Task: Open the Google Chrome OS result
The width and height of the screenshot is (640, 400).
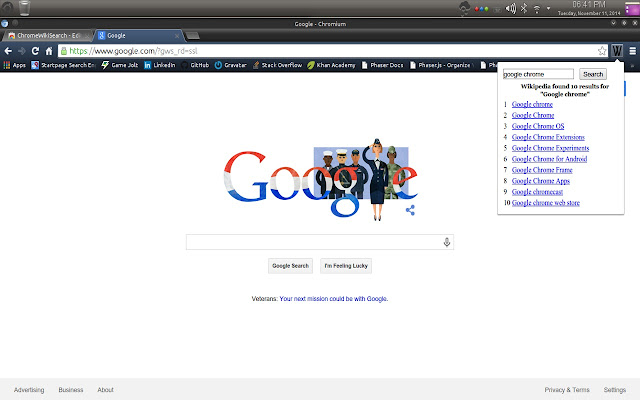Action: click(538, 127)
